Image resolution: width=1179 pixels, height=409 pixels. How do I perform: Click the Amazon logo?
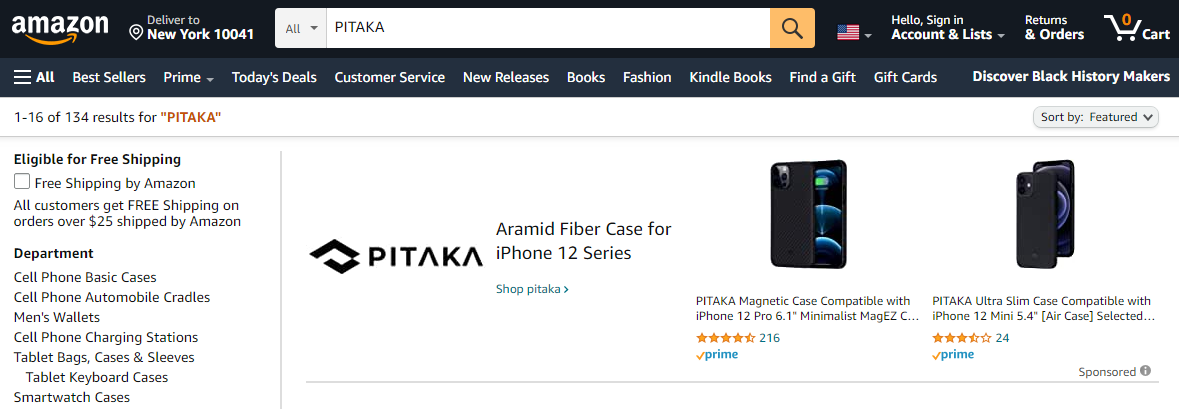[60, 28]
